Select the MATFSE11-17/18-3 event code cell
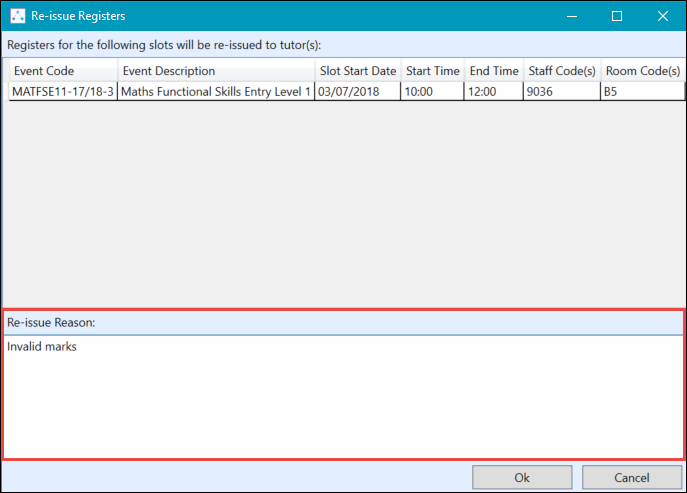This screenshot has width=687, height=493. [62, 91]
